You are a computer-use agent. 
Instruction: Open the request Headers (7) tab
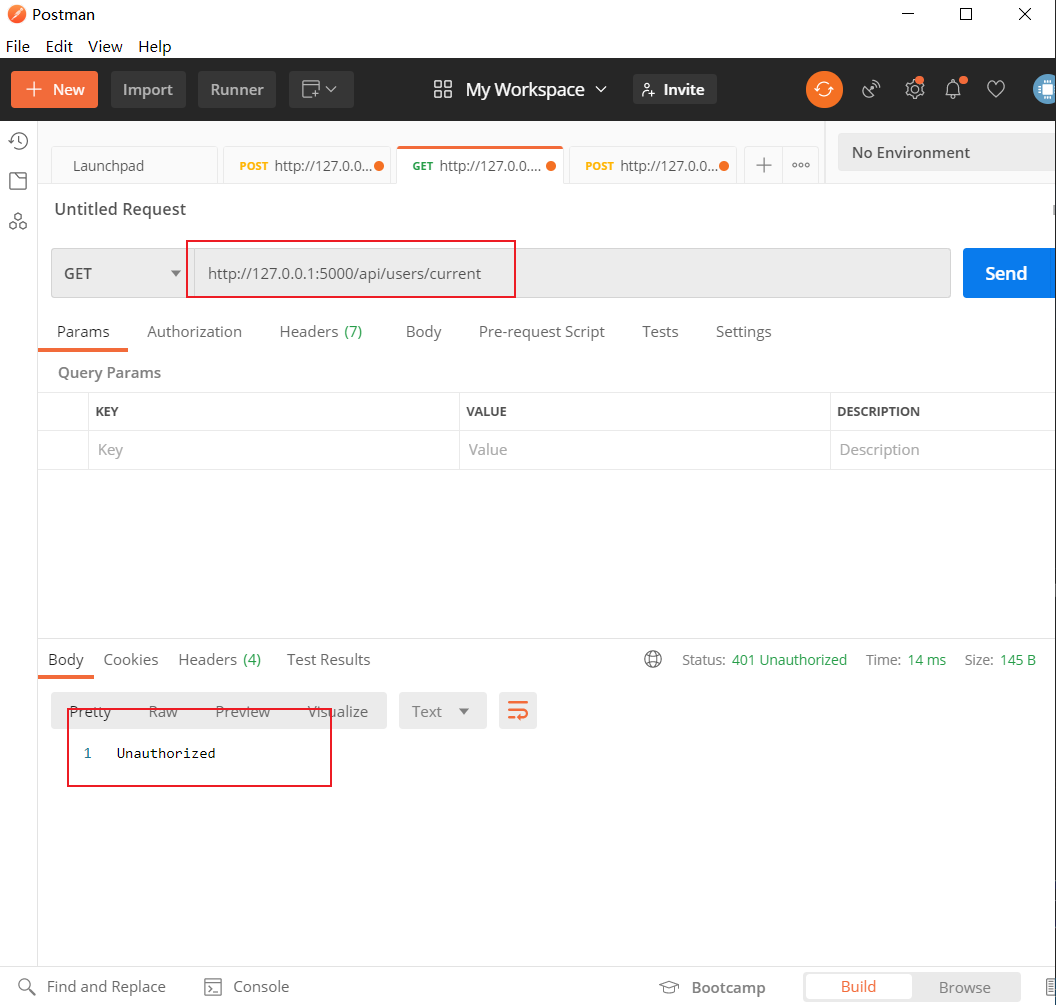321,331
